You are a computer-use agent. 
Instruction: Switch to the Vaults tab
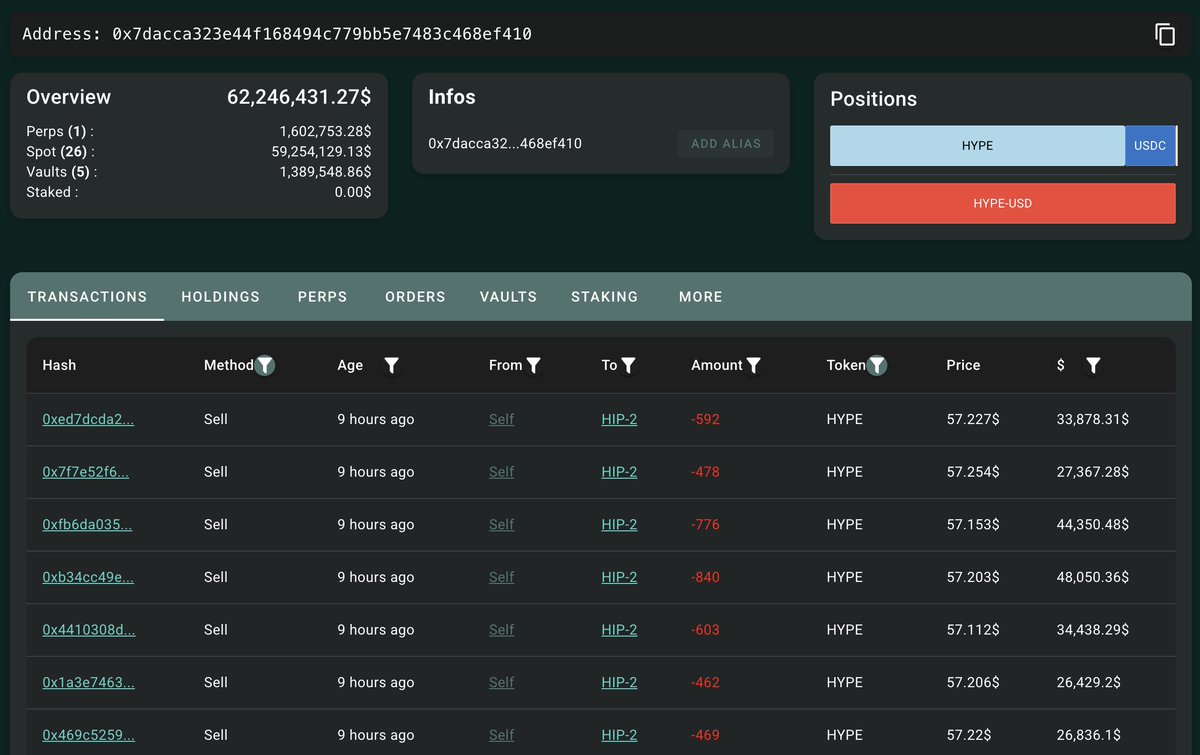point(508,297)
